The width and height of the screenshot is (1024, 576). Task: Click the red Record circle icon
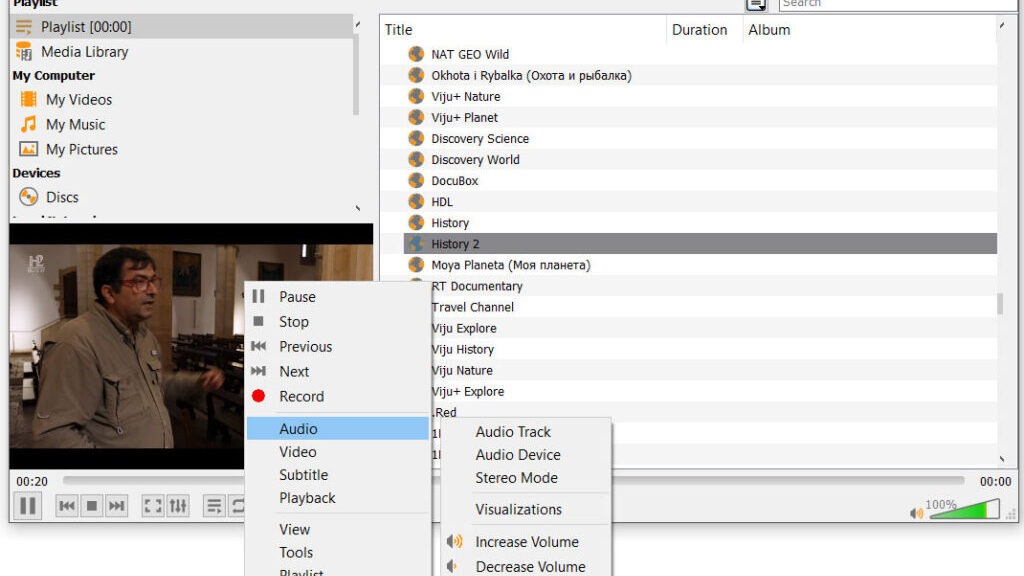pos(259,396)
